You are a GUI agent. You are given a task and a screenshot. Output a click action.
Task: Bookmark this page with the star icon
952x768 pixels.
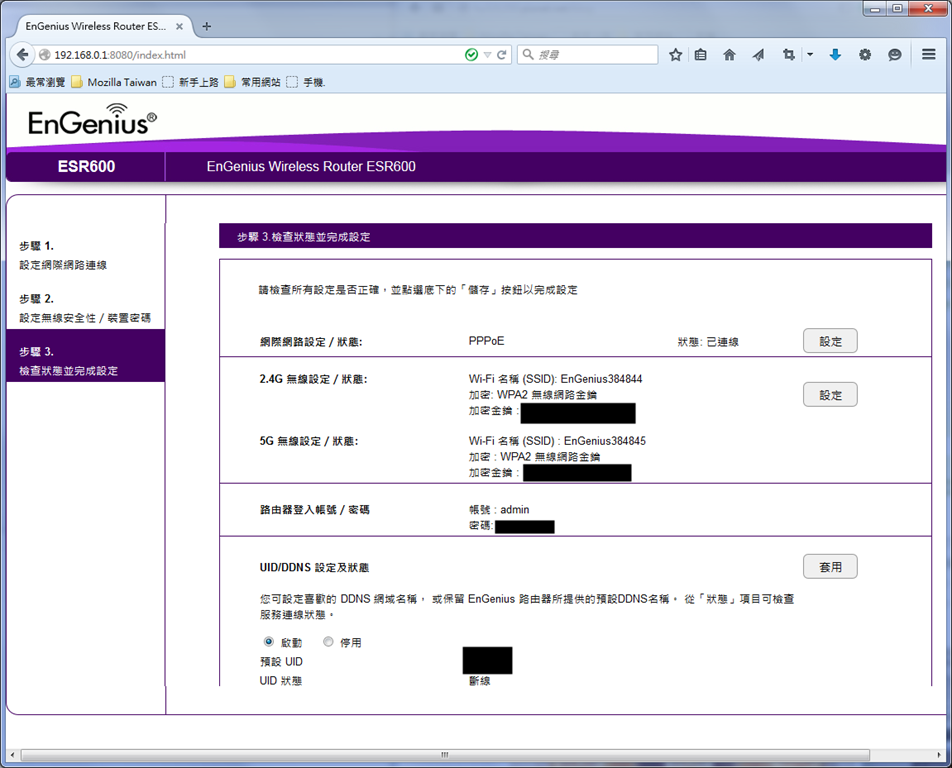pos(675,55)
